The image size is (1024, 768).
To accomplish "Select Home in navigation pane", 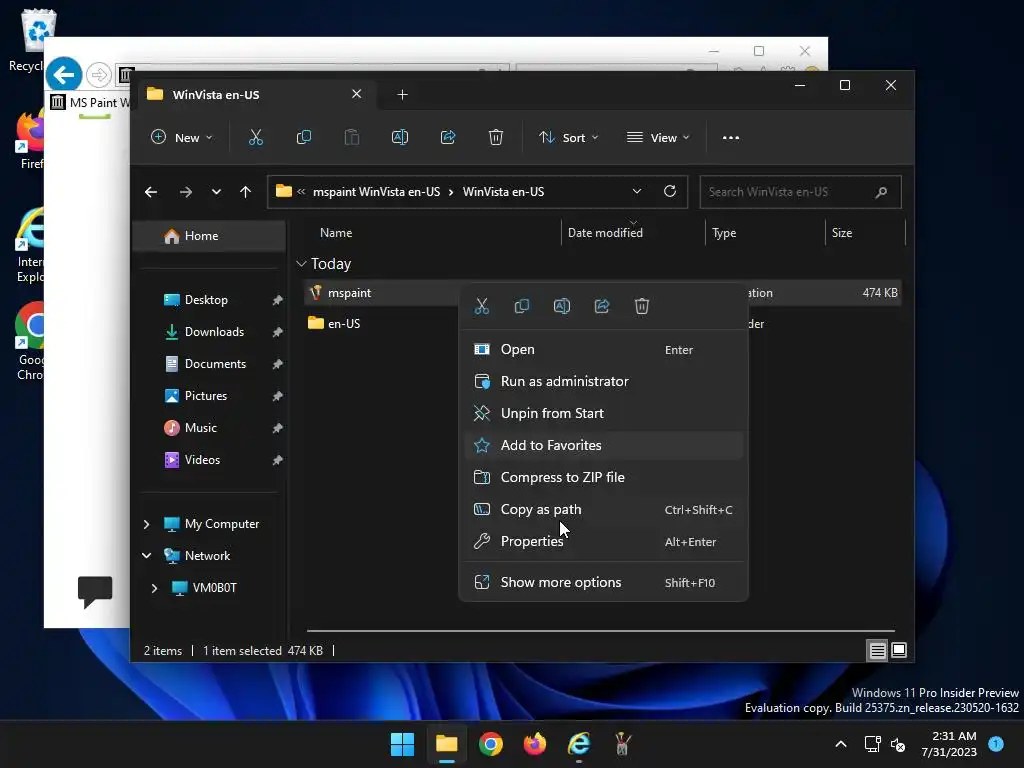I will click(x=209, y=236).
